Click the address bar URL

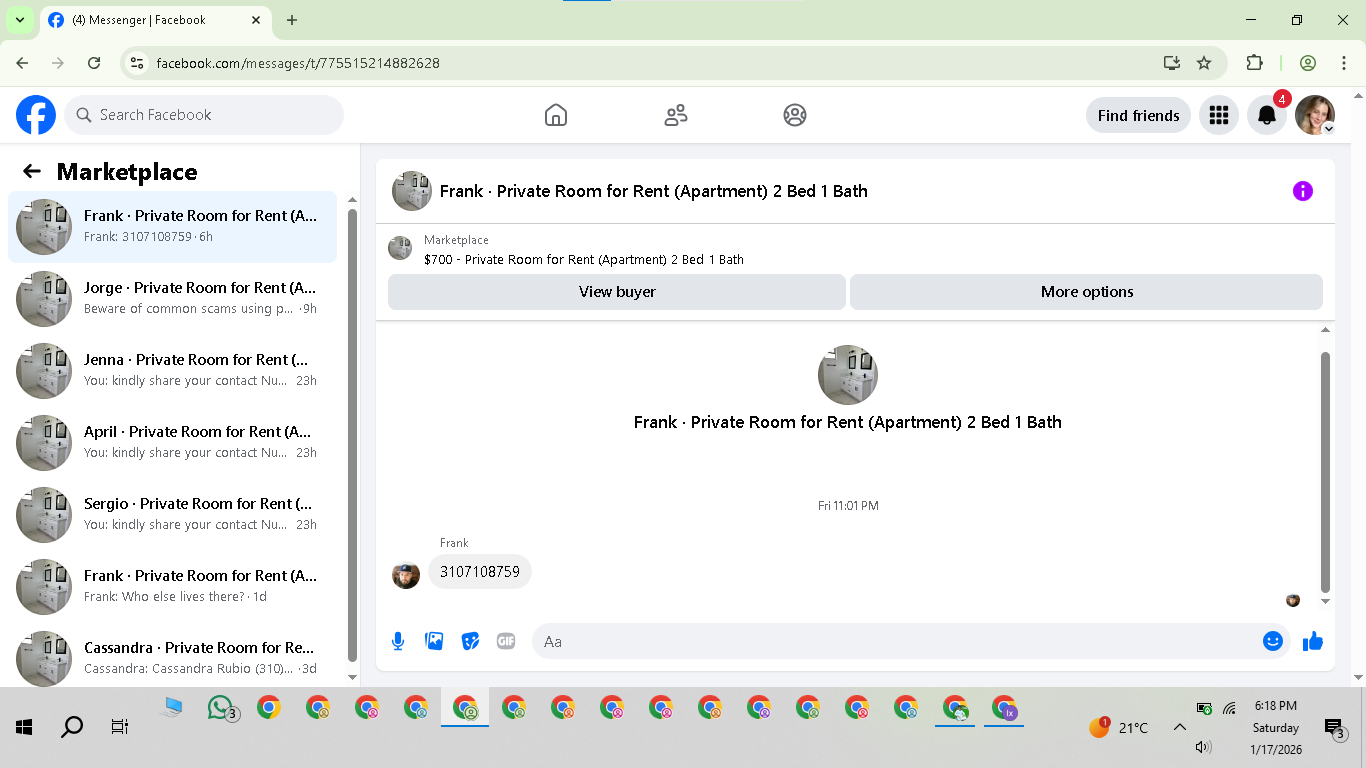[298, 63]
